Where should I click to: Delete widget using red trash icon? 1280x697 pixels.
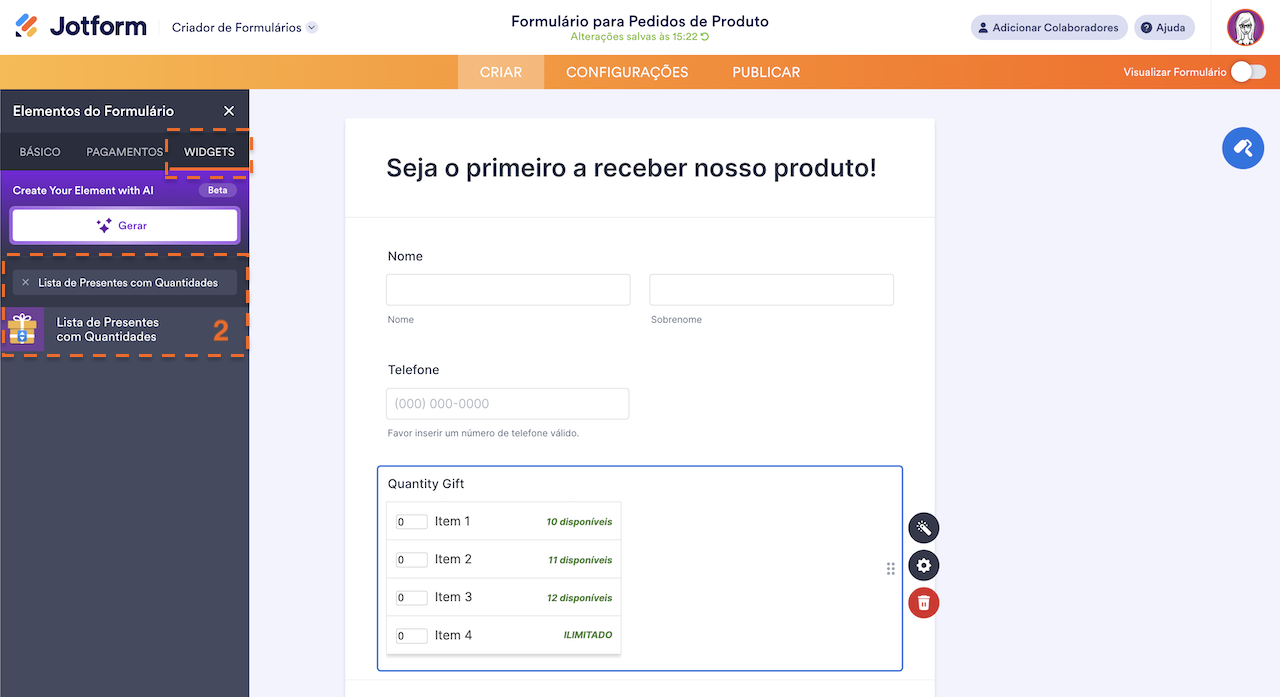click(x=923, y=602)
